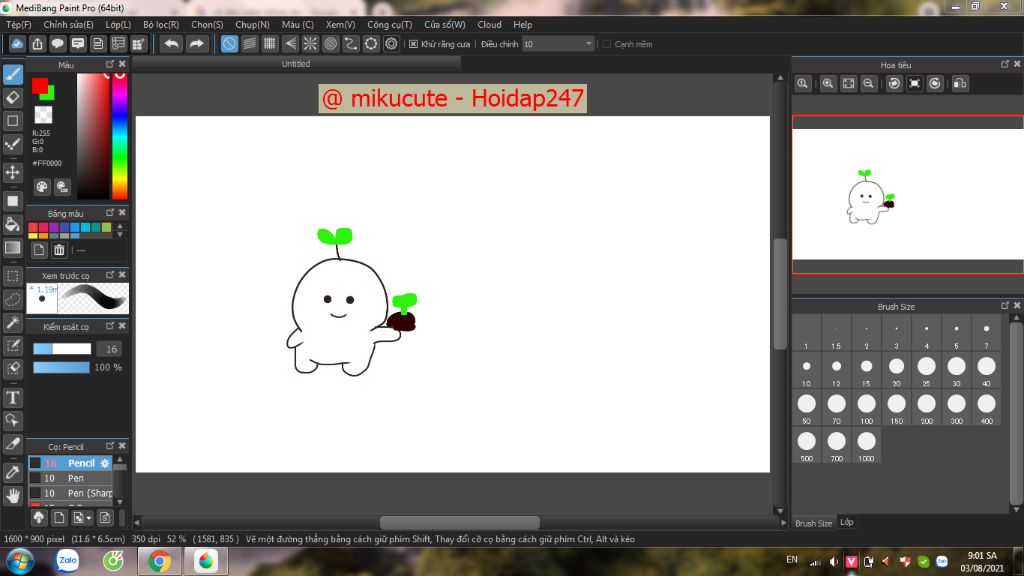Enable the crisscross grid snap guide

tap(270, 44)
